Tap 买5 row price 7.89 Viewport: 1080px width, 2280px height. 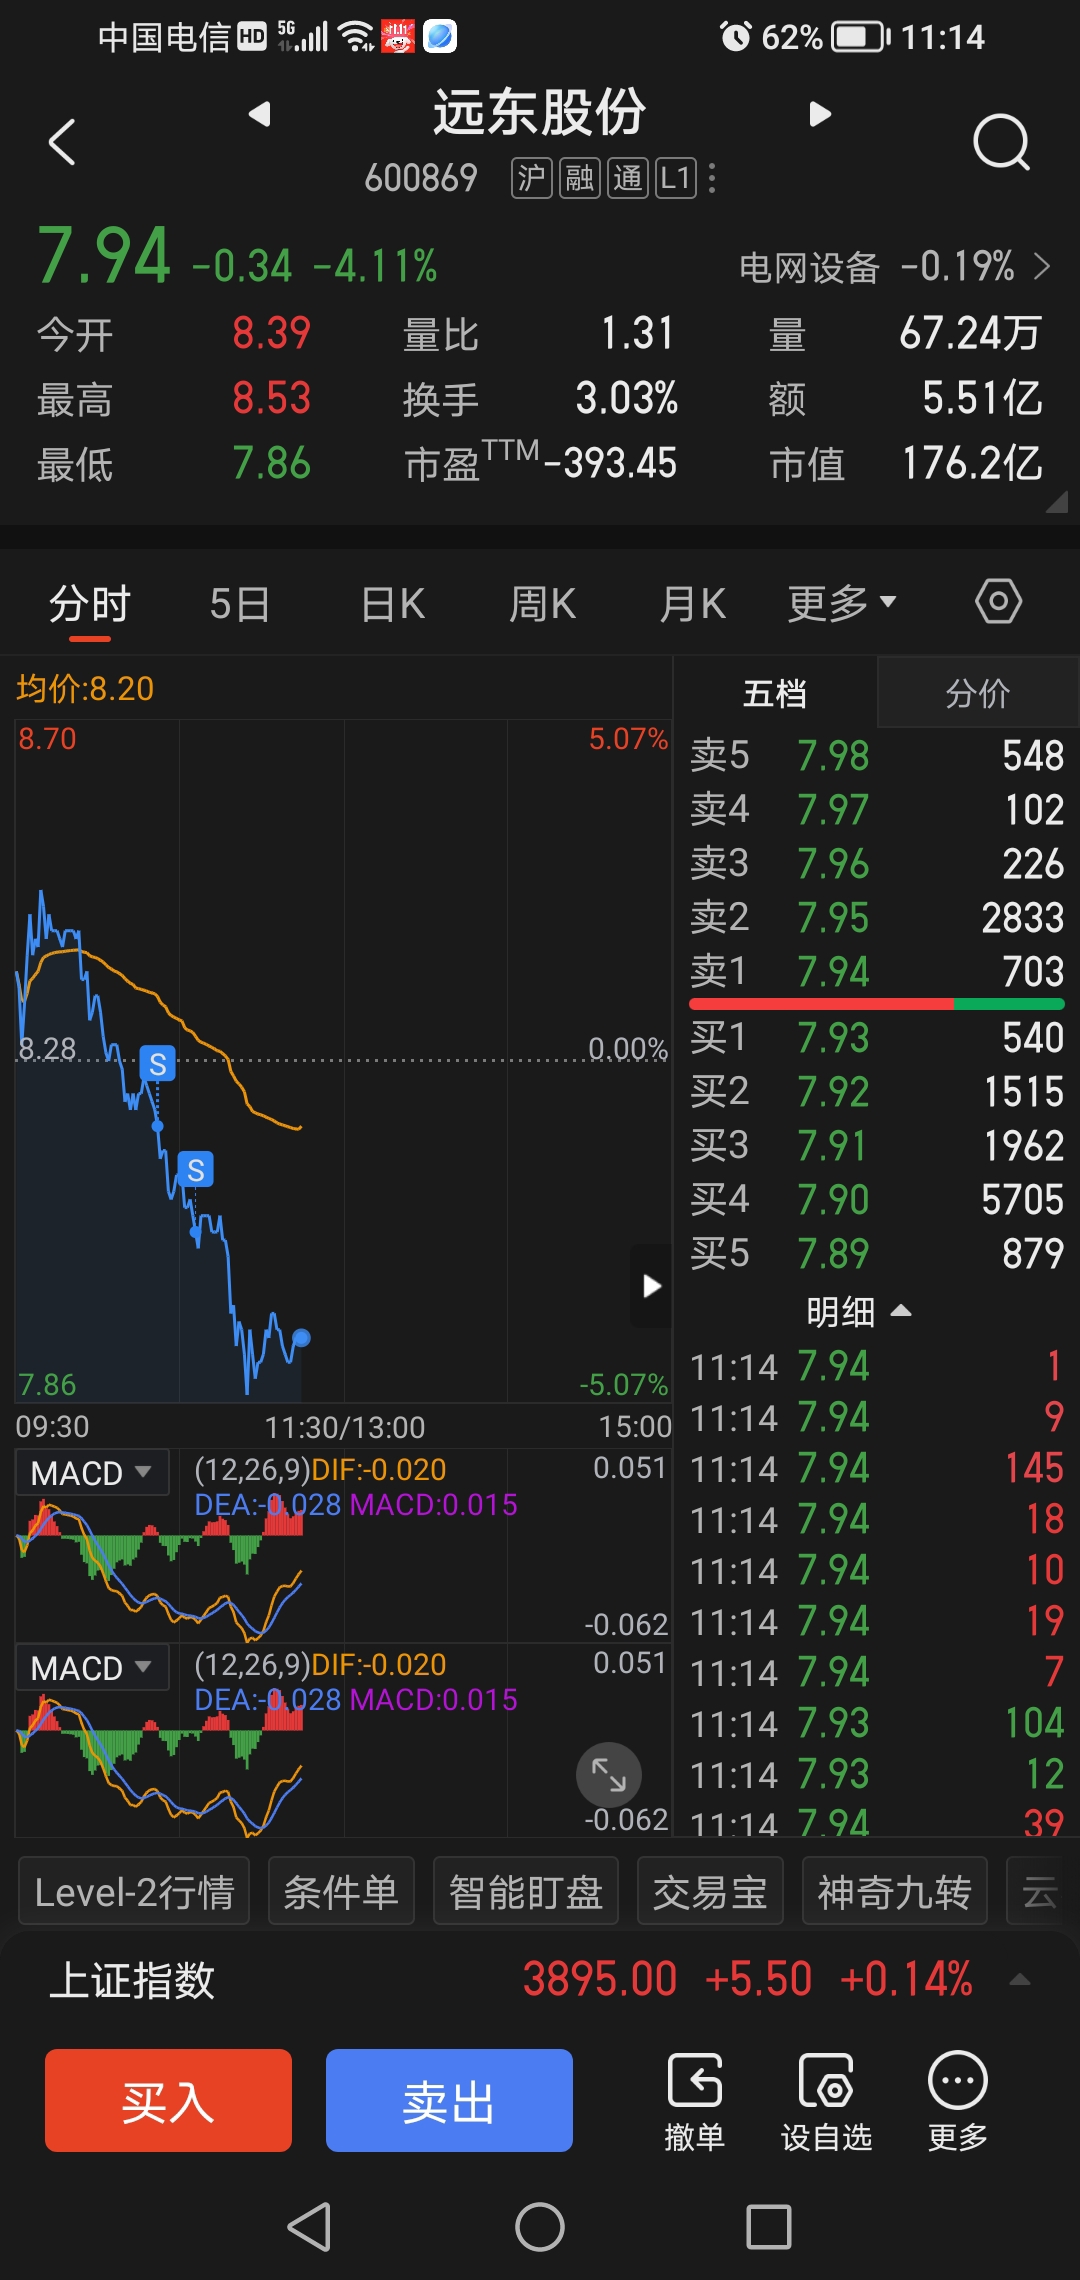coord(833,1254)
